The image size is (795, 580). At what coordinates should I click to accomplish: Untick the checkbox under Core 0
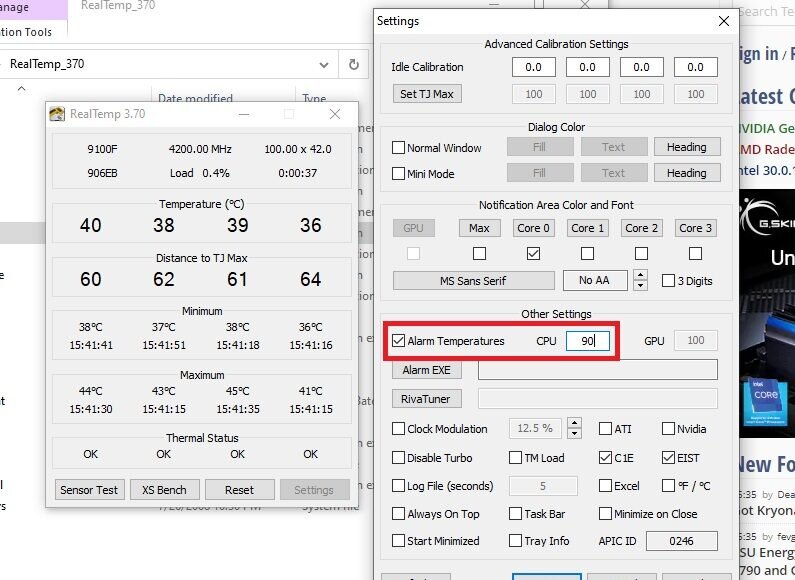pos(533,253)
